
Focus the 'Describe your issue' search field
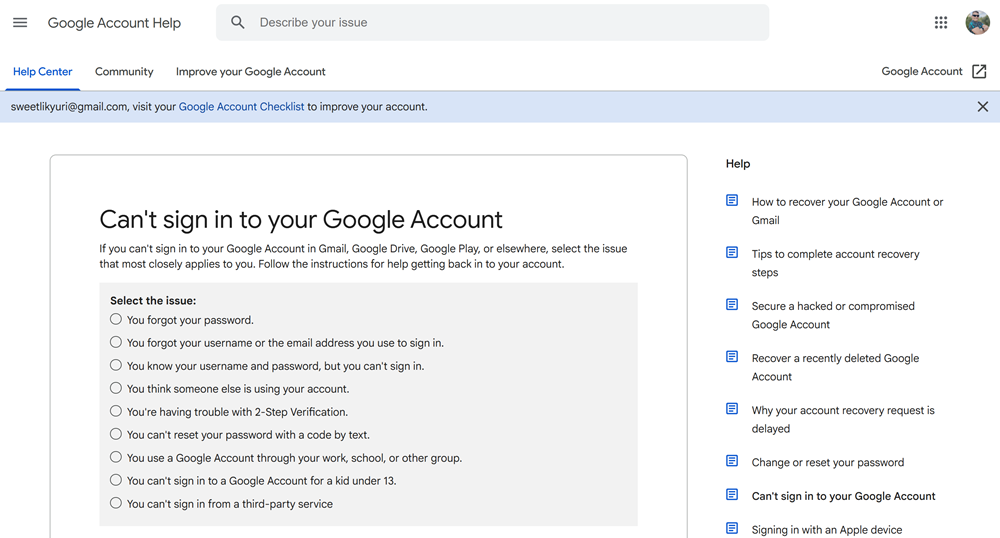click(x=492, y=22)
